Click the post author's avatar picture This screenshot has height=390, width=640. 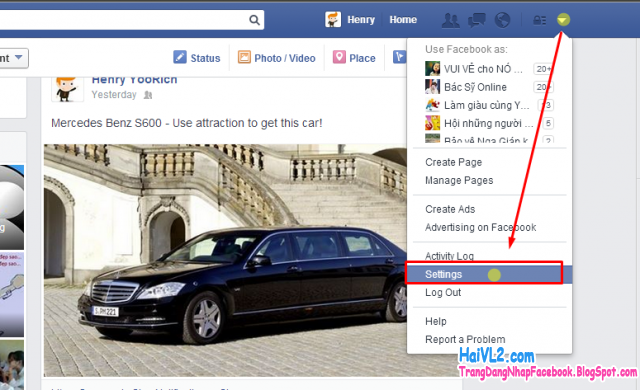[67, 89]
